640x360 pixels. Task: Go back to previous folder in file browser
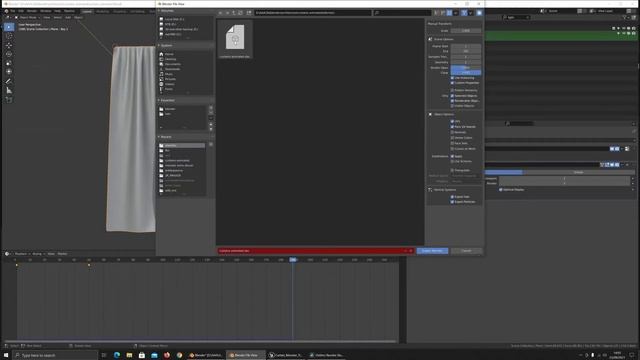[x=221, y=13]
